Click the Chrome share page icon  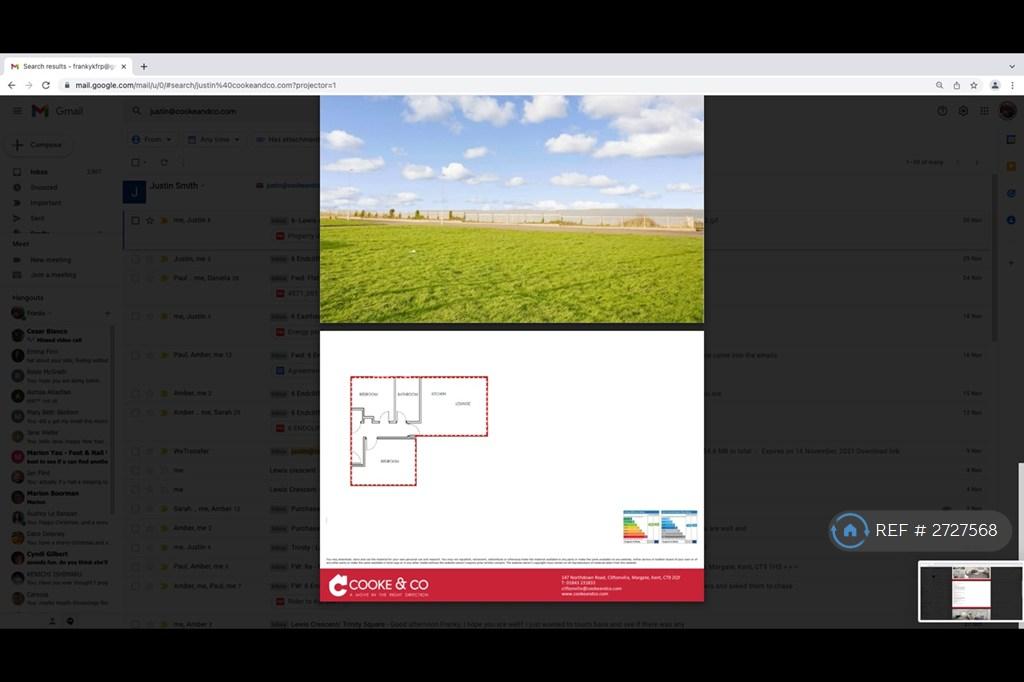point(957,86)
